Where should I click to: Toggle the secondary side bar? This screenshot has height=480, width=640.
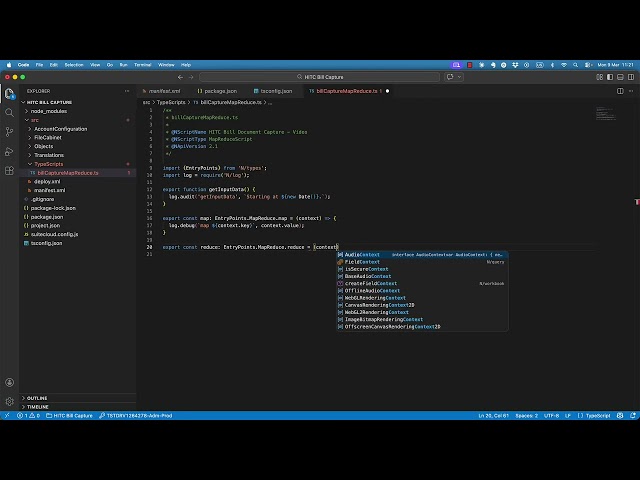(631, 77)
